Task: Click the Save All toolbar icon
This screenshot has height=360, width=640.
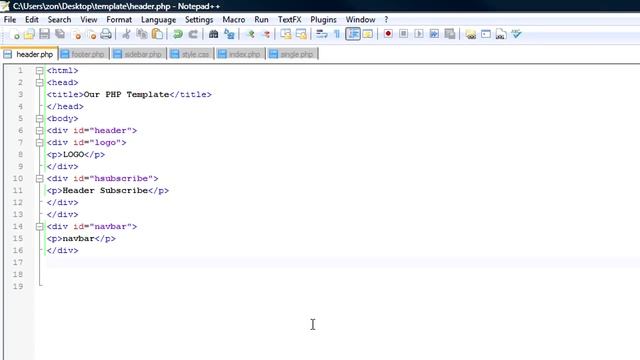Action: (60, 34)
